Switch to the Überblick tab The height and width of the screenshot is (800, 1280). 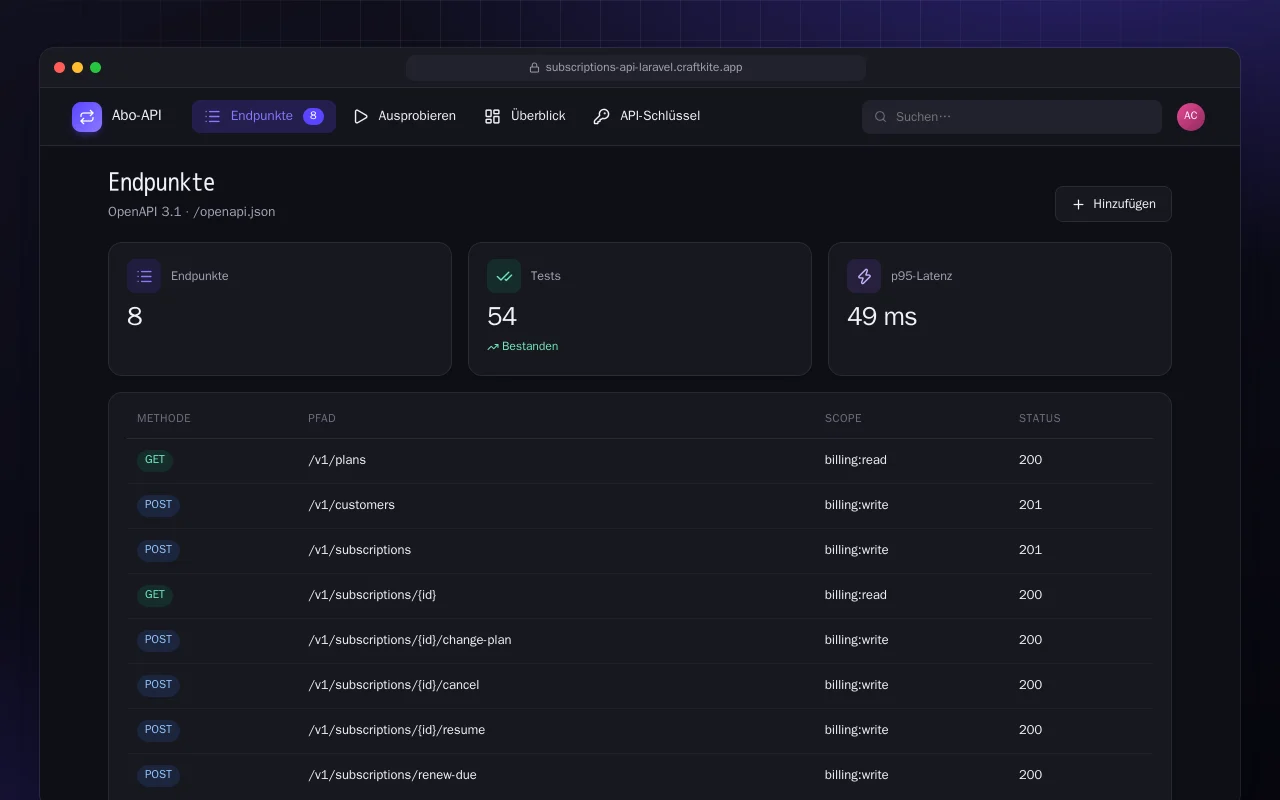pyautogui.click(x=525, y=116)
